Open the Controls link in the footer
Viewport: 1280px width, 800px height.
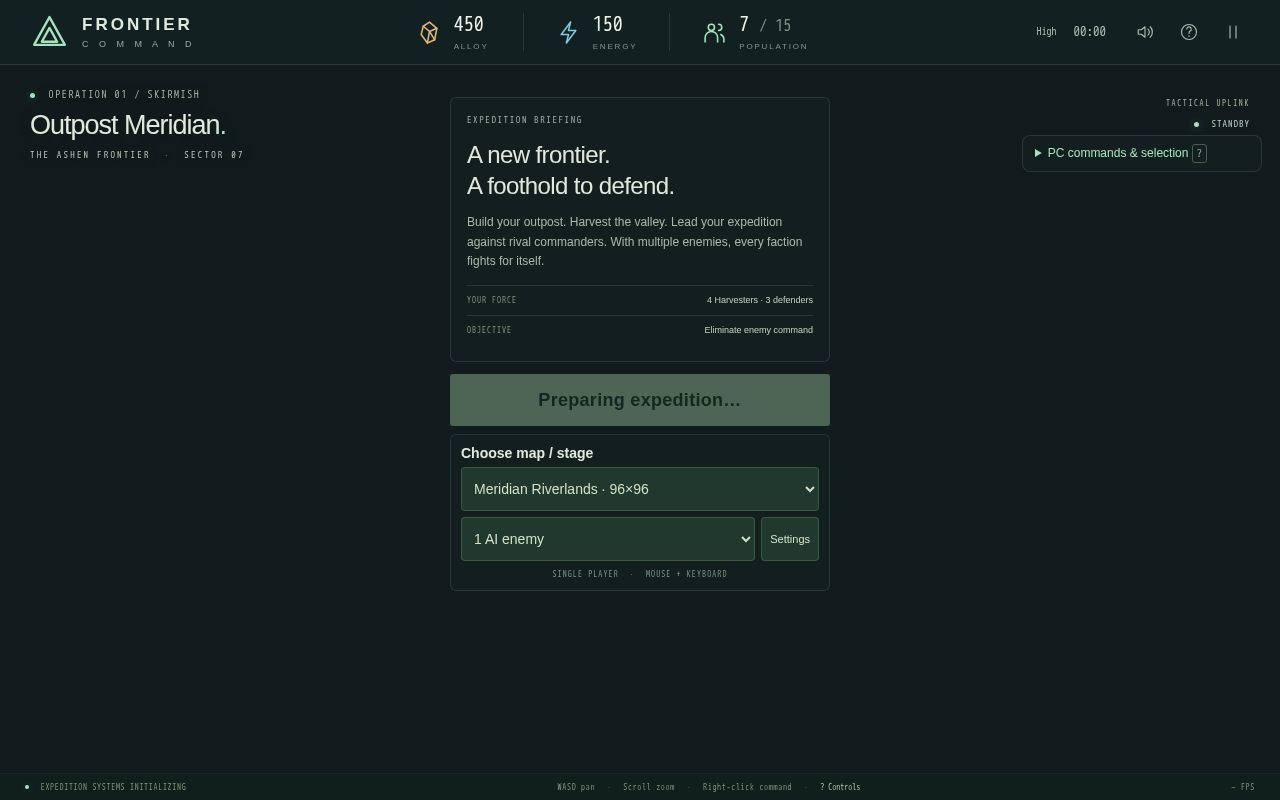pyautogui.click(x=840, y=787)
